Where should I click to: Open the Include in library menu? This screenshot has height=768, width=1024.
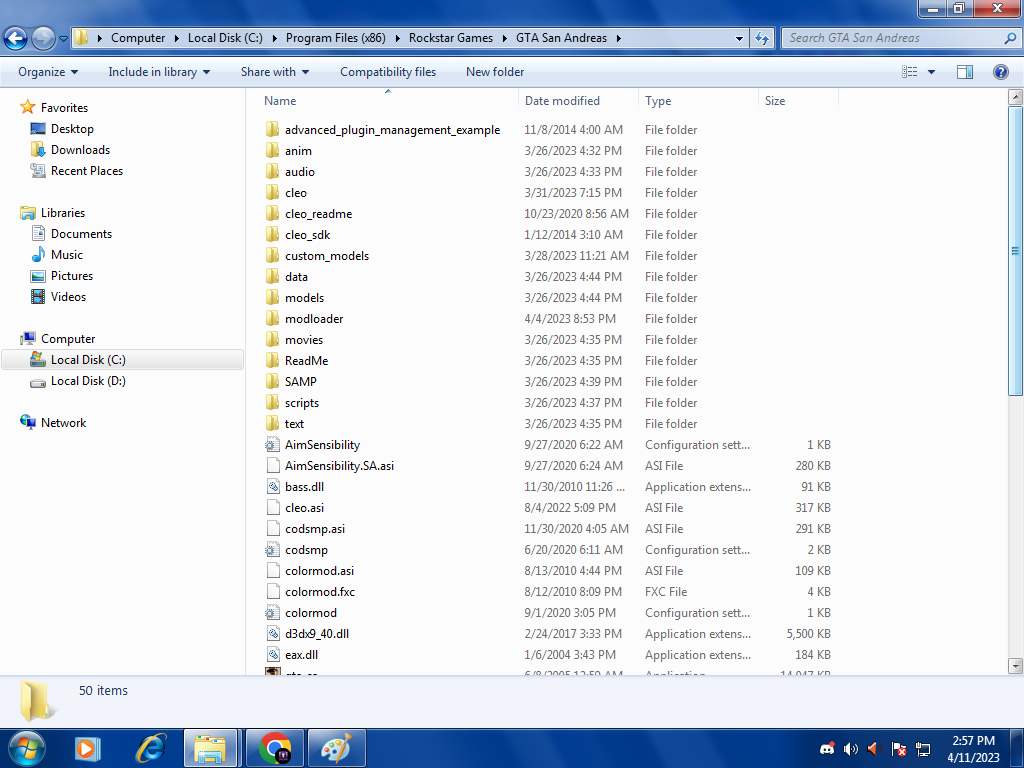159,72
